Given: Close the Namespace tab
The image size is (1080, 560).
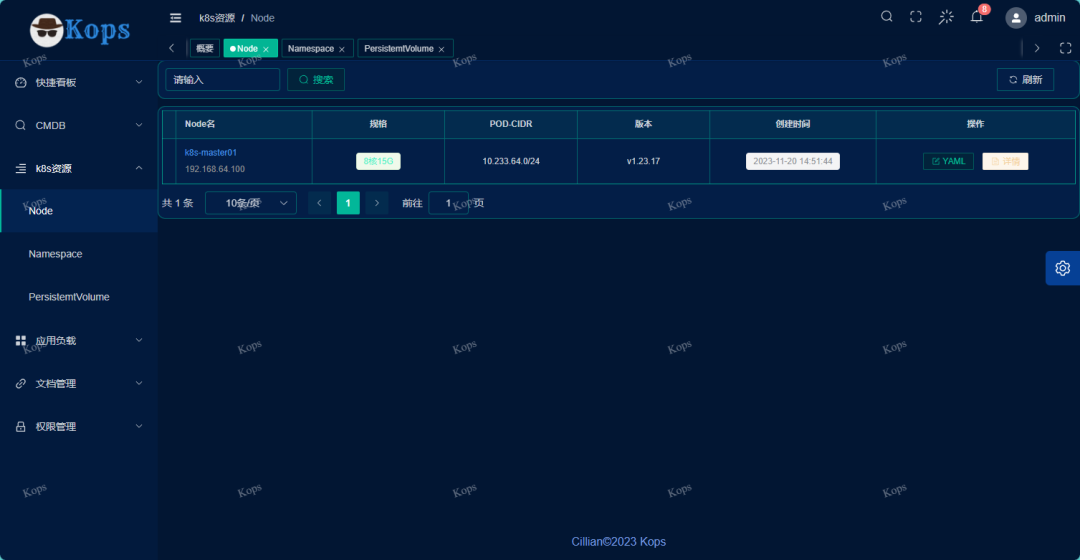Looking at the screenshot, I should tap(342, 50).
